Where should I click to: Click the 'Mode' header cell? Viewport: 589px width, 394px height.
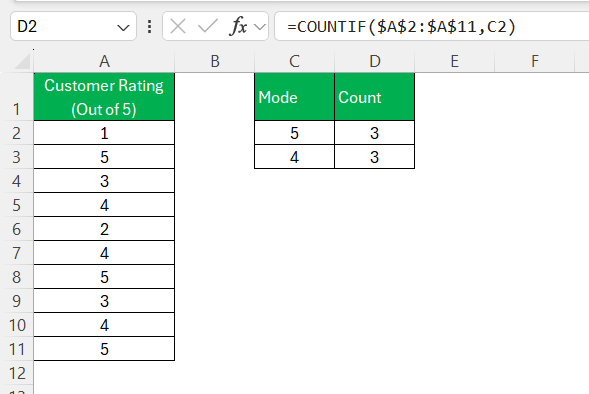[294, 97]
